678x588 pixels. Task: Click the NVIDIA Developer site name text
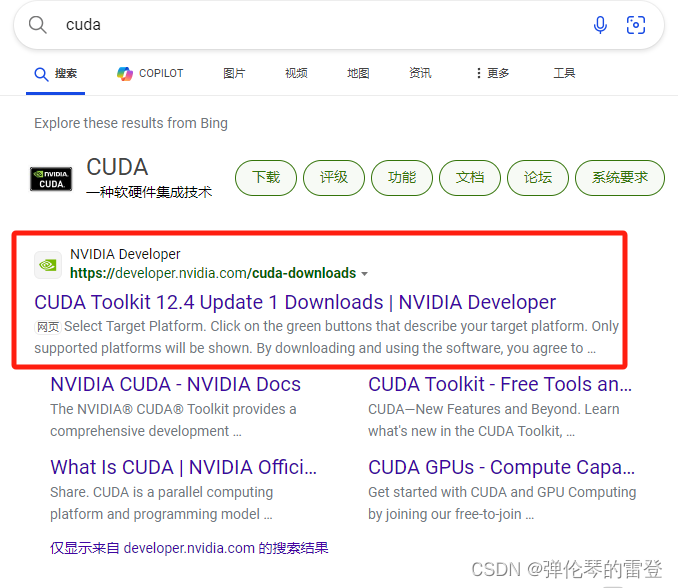[125, 254]
